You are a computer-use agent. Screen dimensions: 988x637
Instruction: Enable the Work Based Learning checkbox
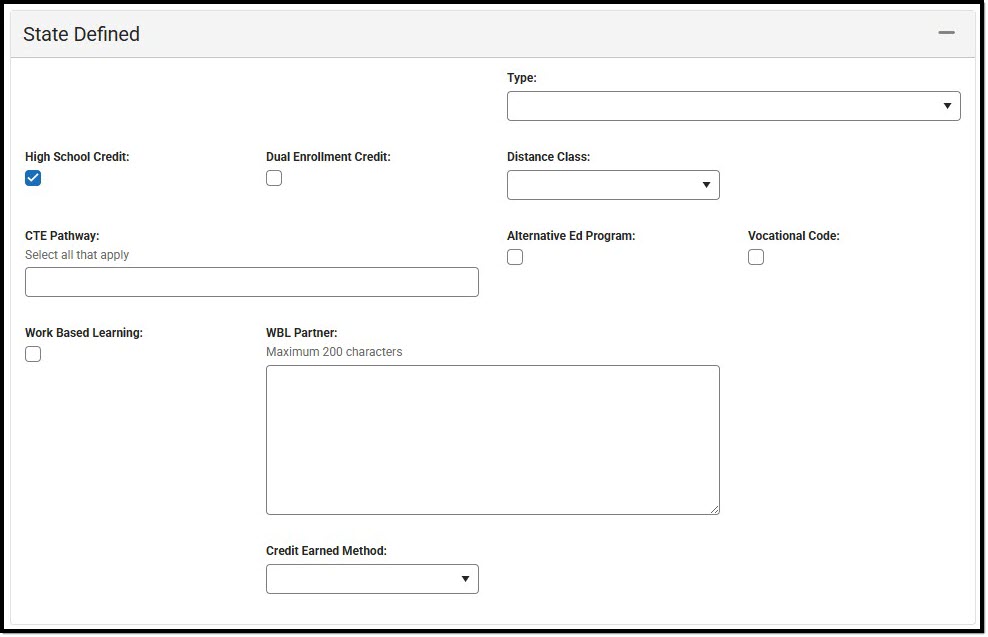click(x=33, y=354)
